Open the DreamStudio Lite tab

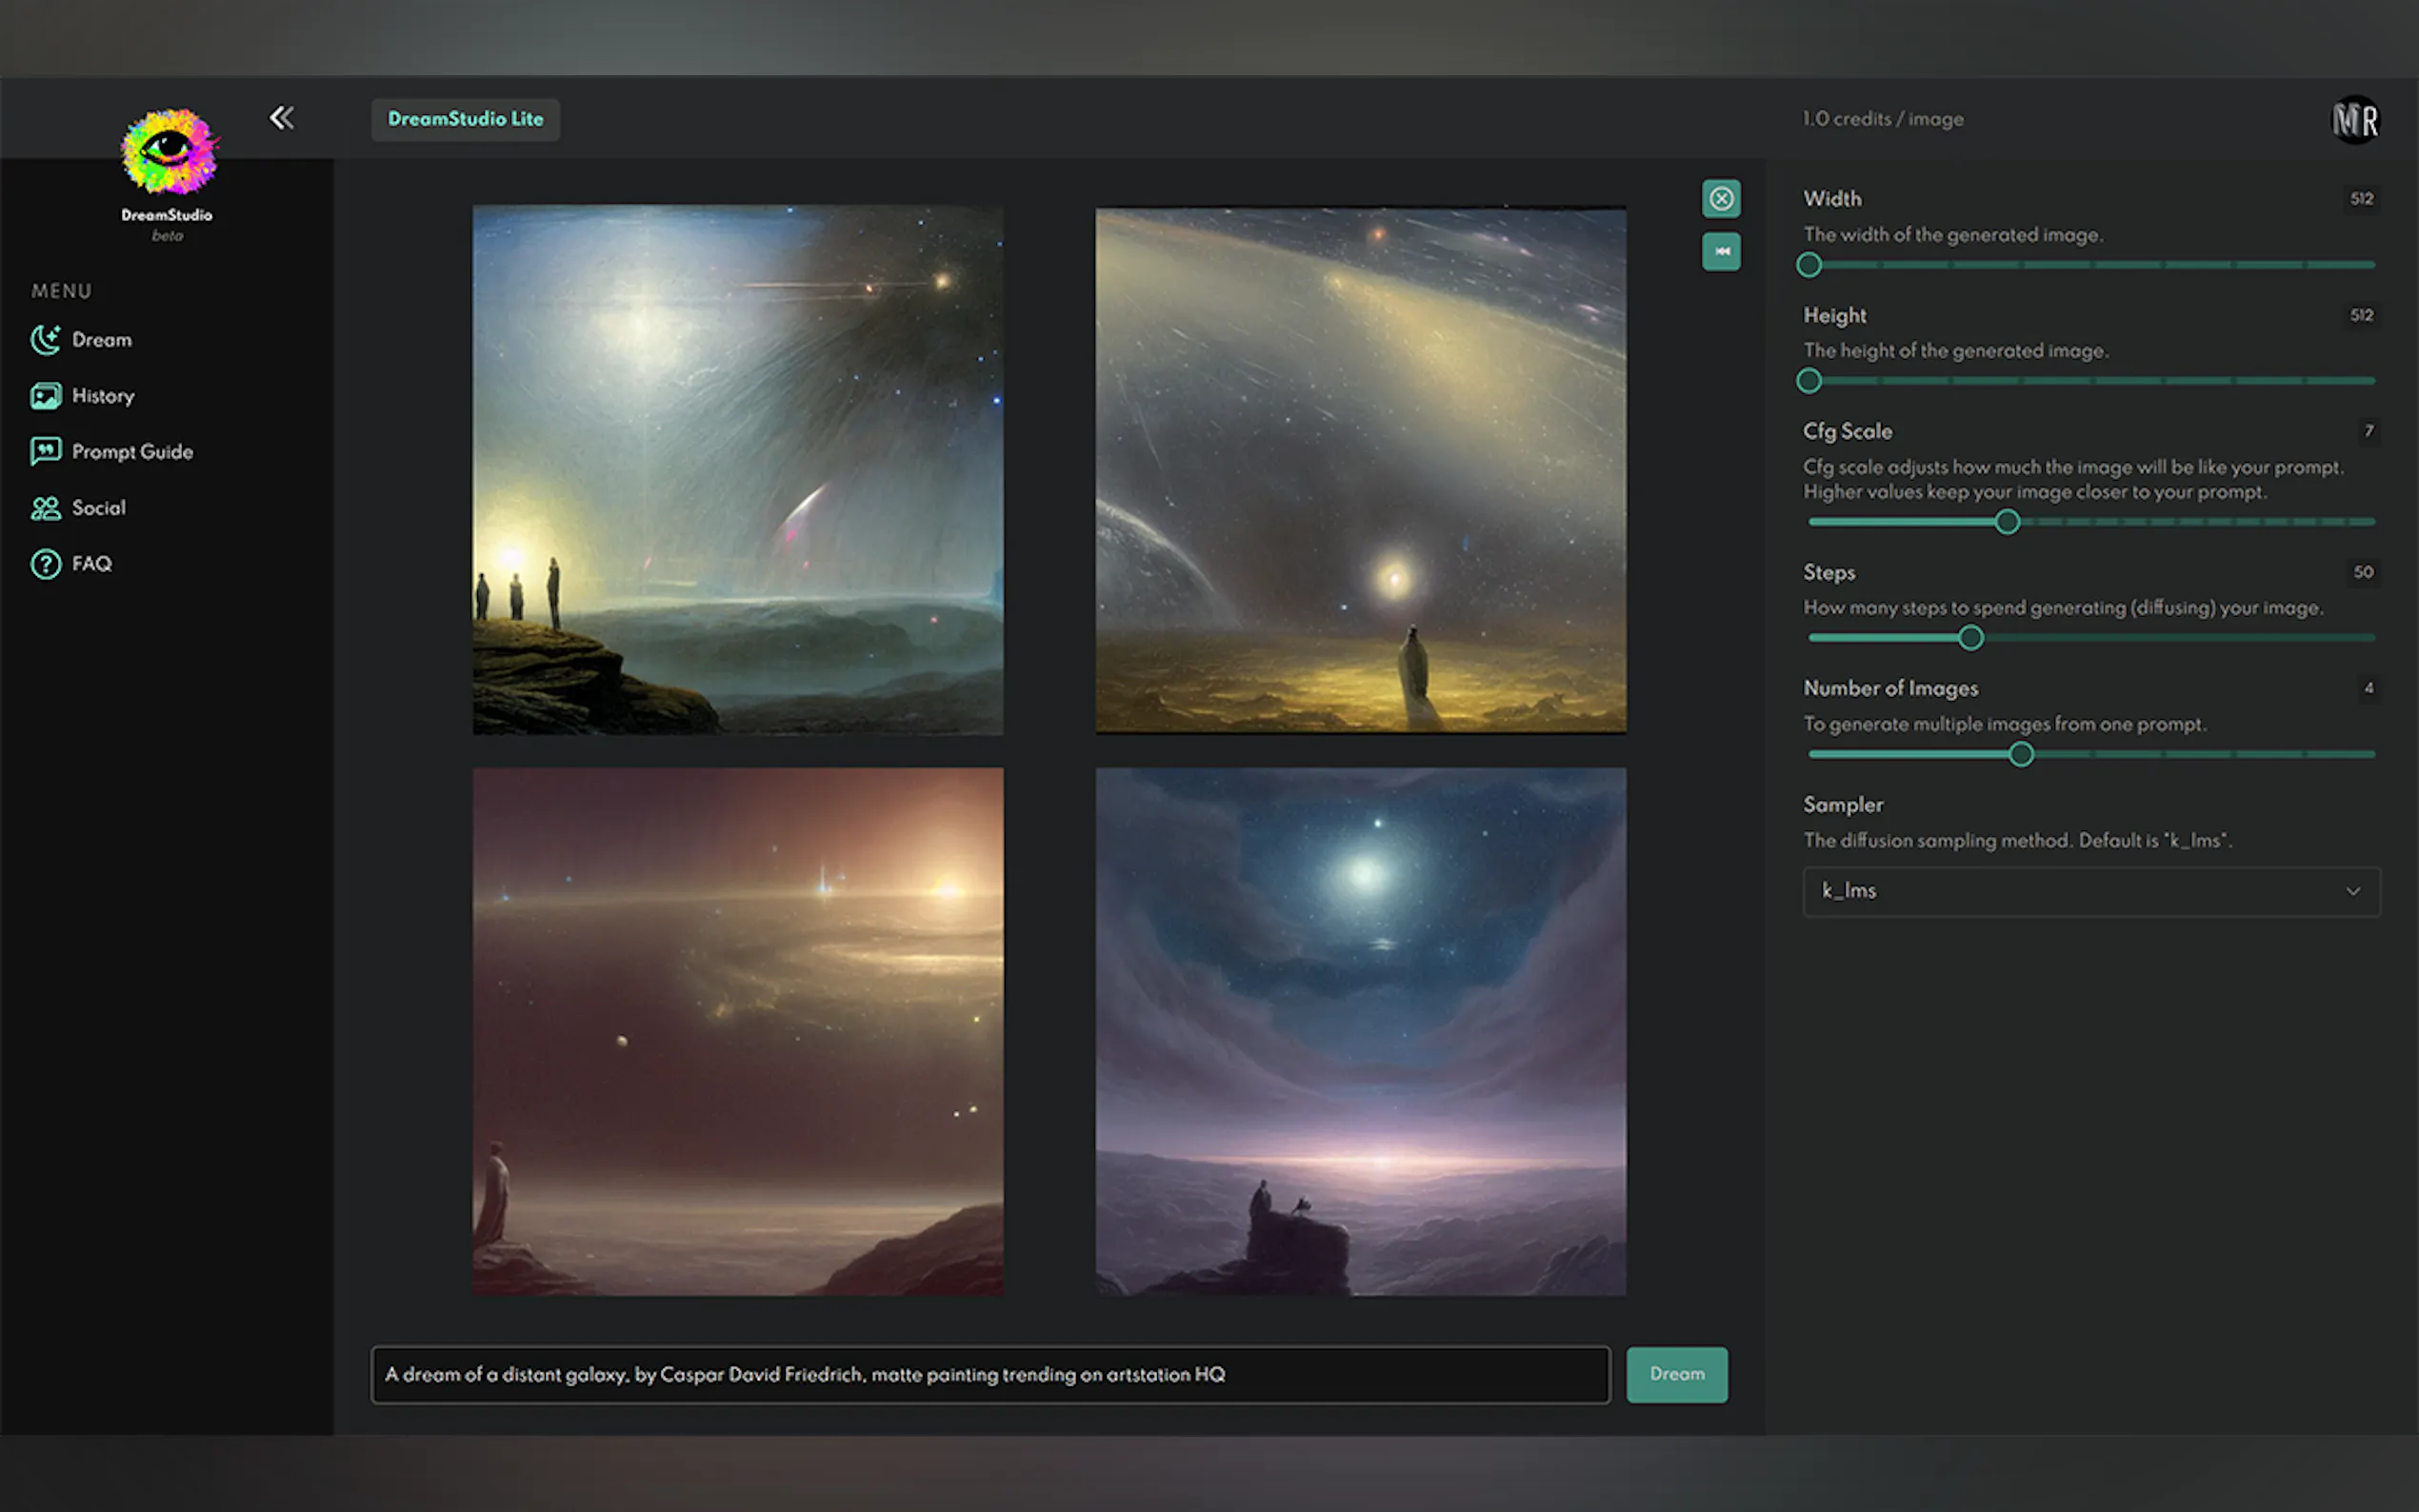tap(465, 119)
